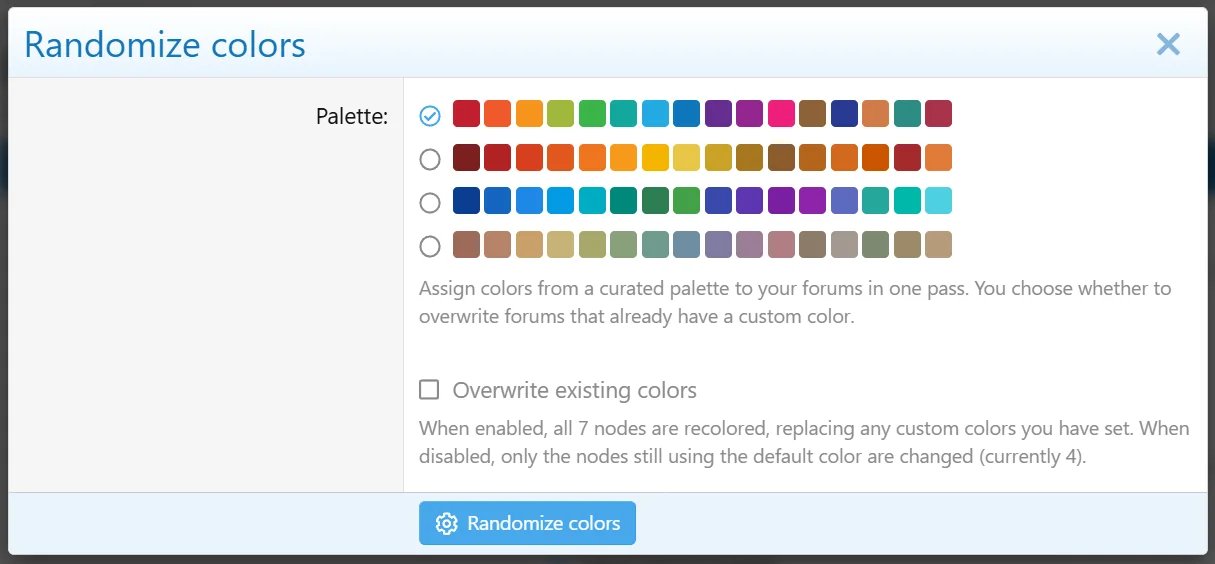Click the hot pink swatch in the vivid palette

pyautogui.click(x=781, y=114)
